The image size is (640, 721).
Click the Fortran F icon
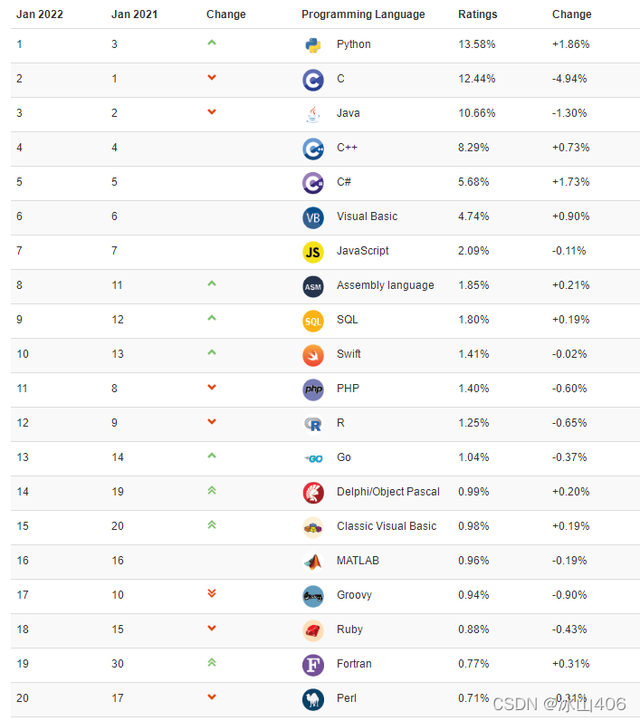[x=313, y=664]
